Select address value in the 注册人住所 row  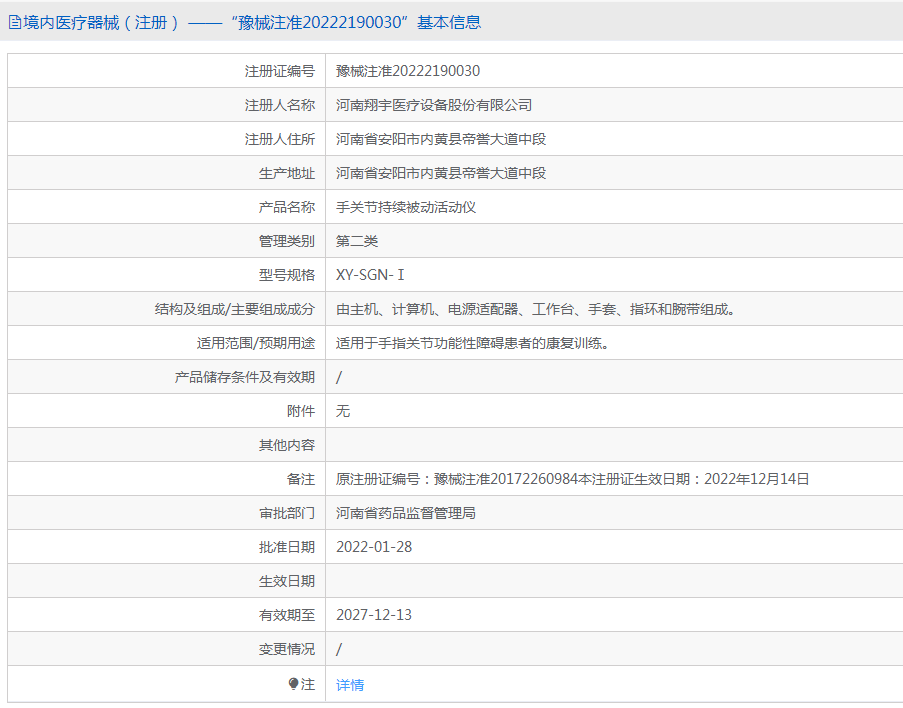(x=441, y=139)
